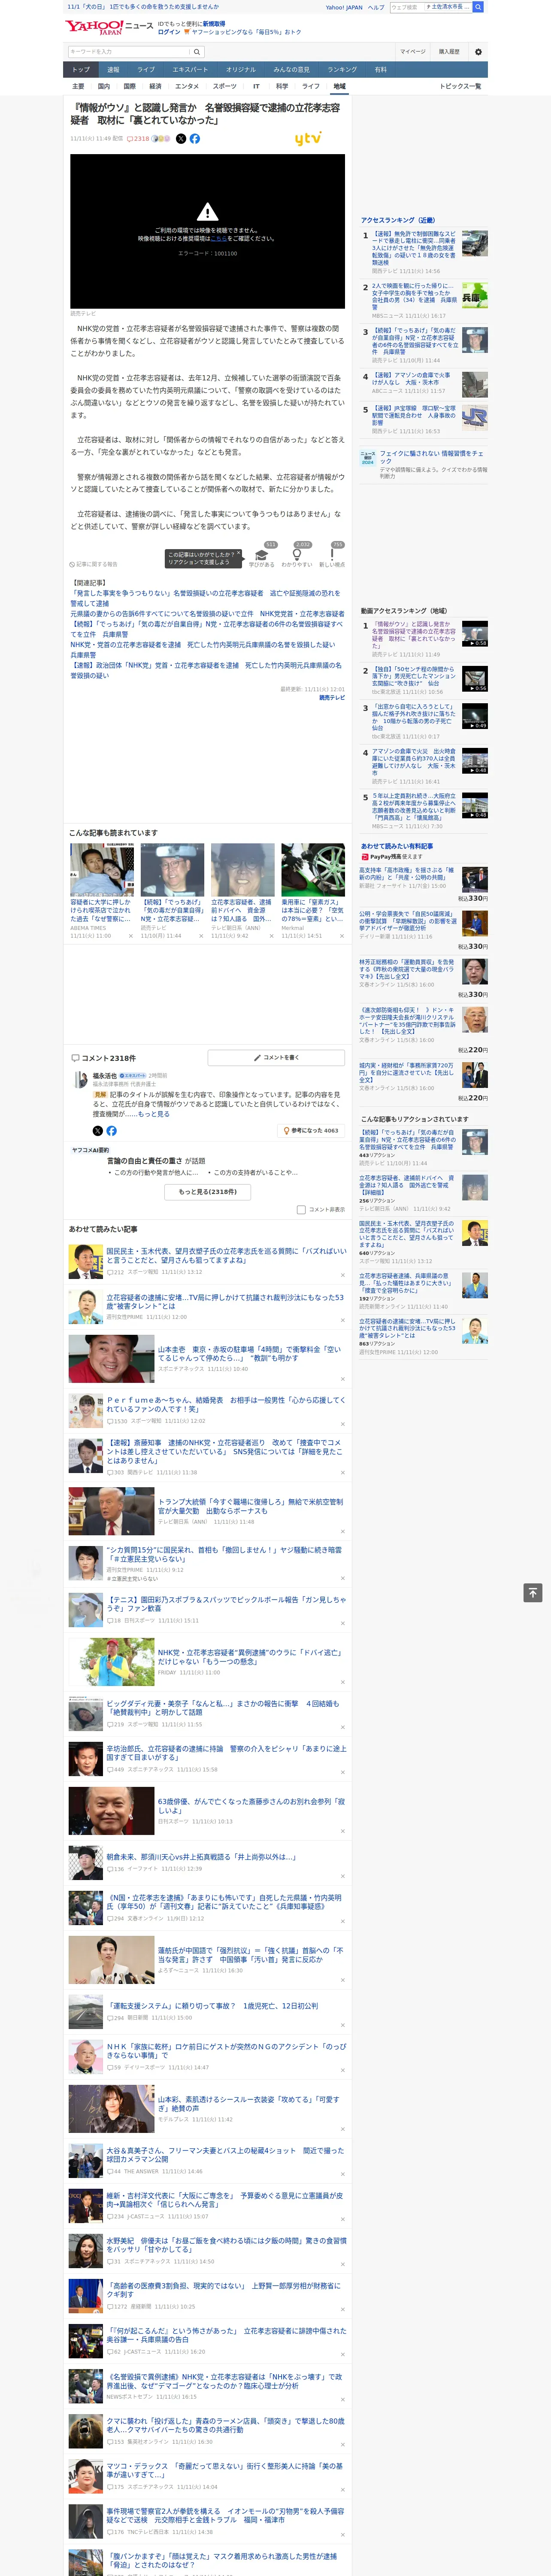The width and height of the screenshot is (551, 2576).
Task: Click the 参考になった 4063 lightbulb button
Action: coord(311,1131)
